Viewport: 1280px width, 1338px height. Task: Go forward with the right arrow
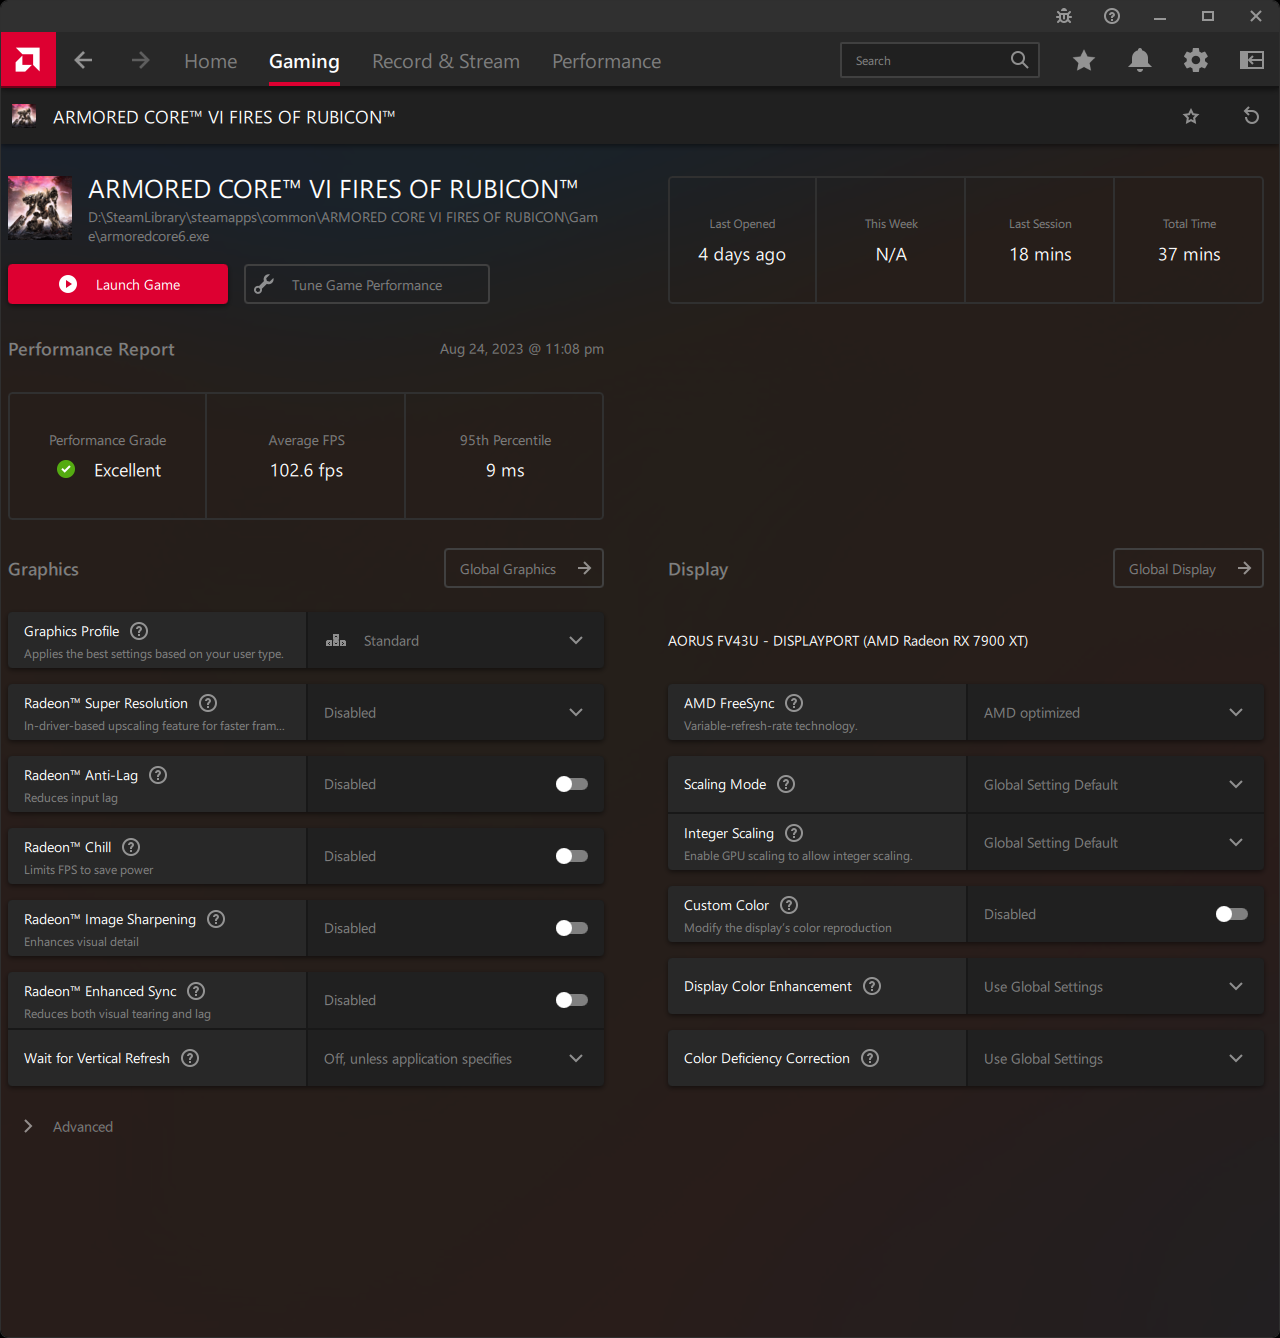coord(140,60)
